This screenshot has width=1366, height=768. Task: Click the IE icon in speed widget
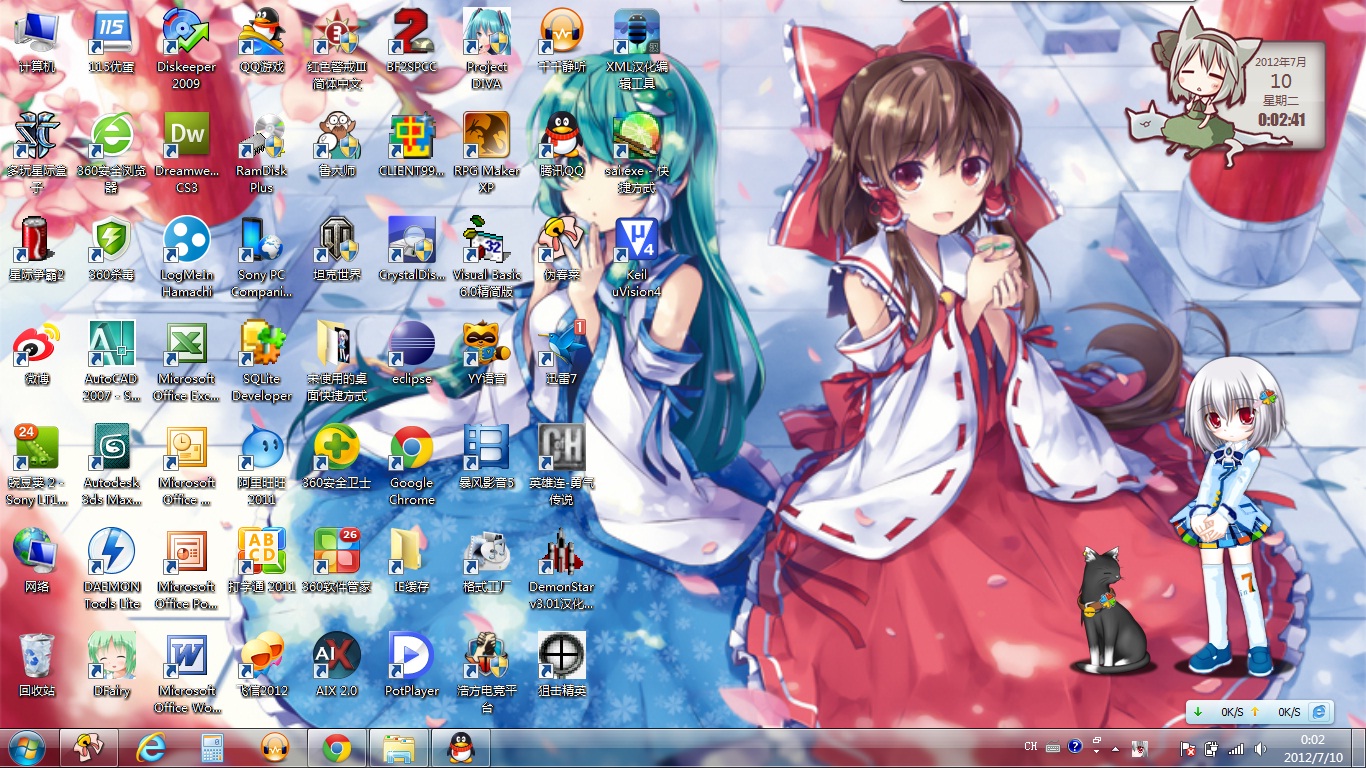point(1320,711)
